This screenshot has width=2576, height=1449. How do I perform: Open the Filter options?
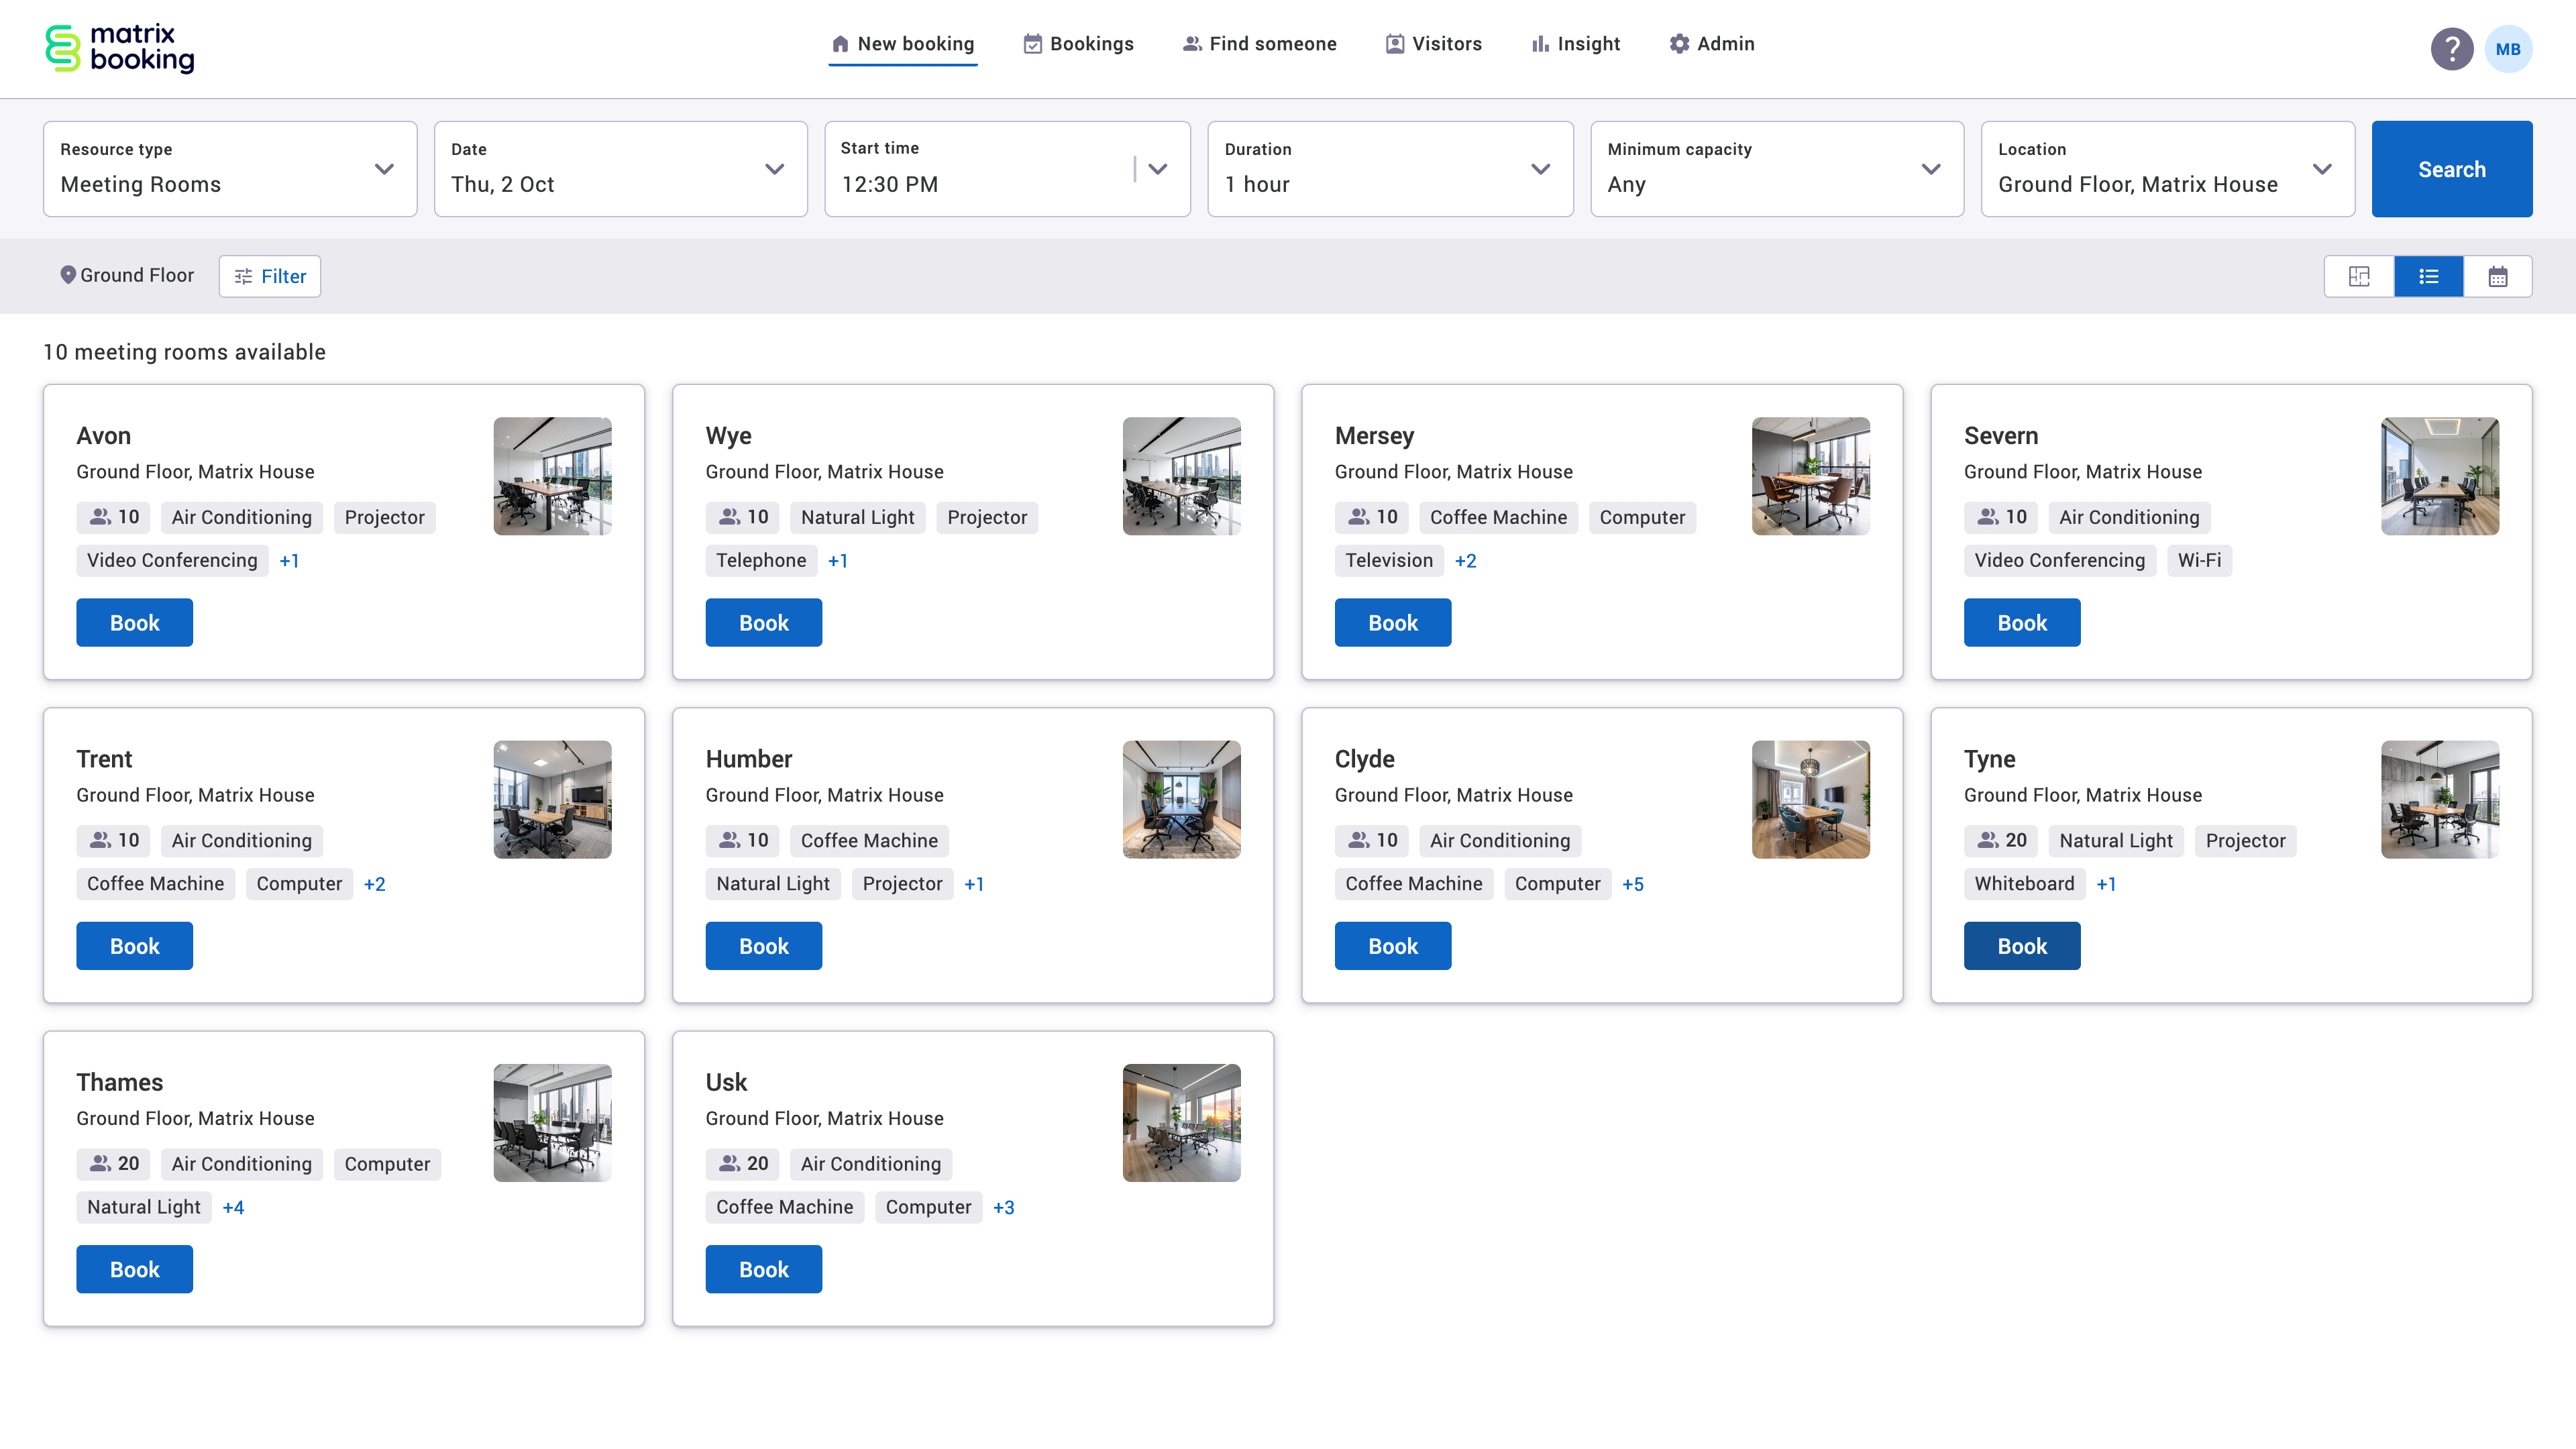pos(270,277)
